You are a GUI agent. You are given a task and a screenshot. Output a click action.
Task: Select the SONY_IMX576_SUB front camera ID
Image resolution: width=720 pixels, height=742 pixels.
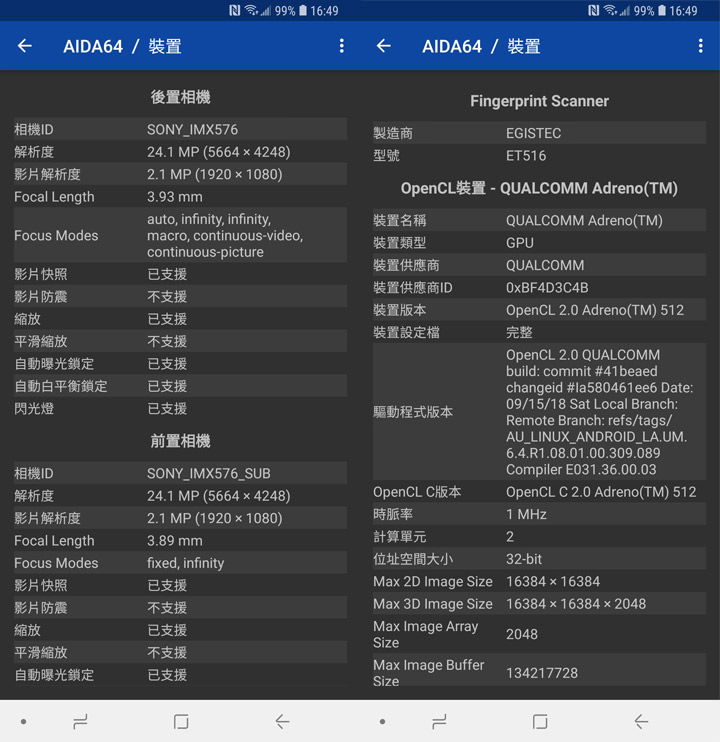click(209, 474)
